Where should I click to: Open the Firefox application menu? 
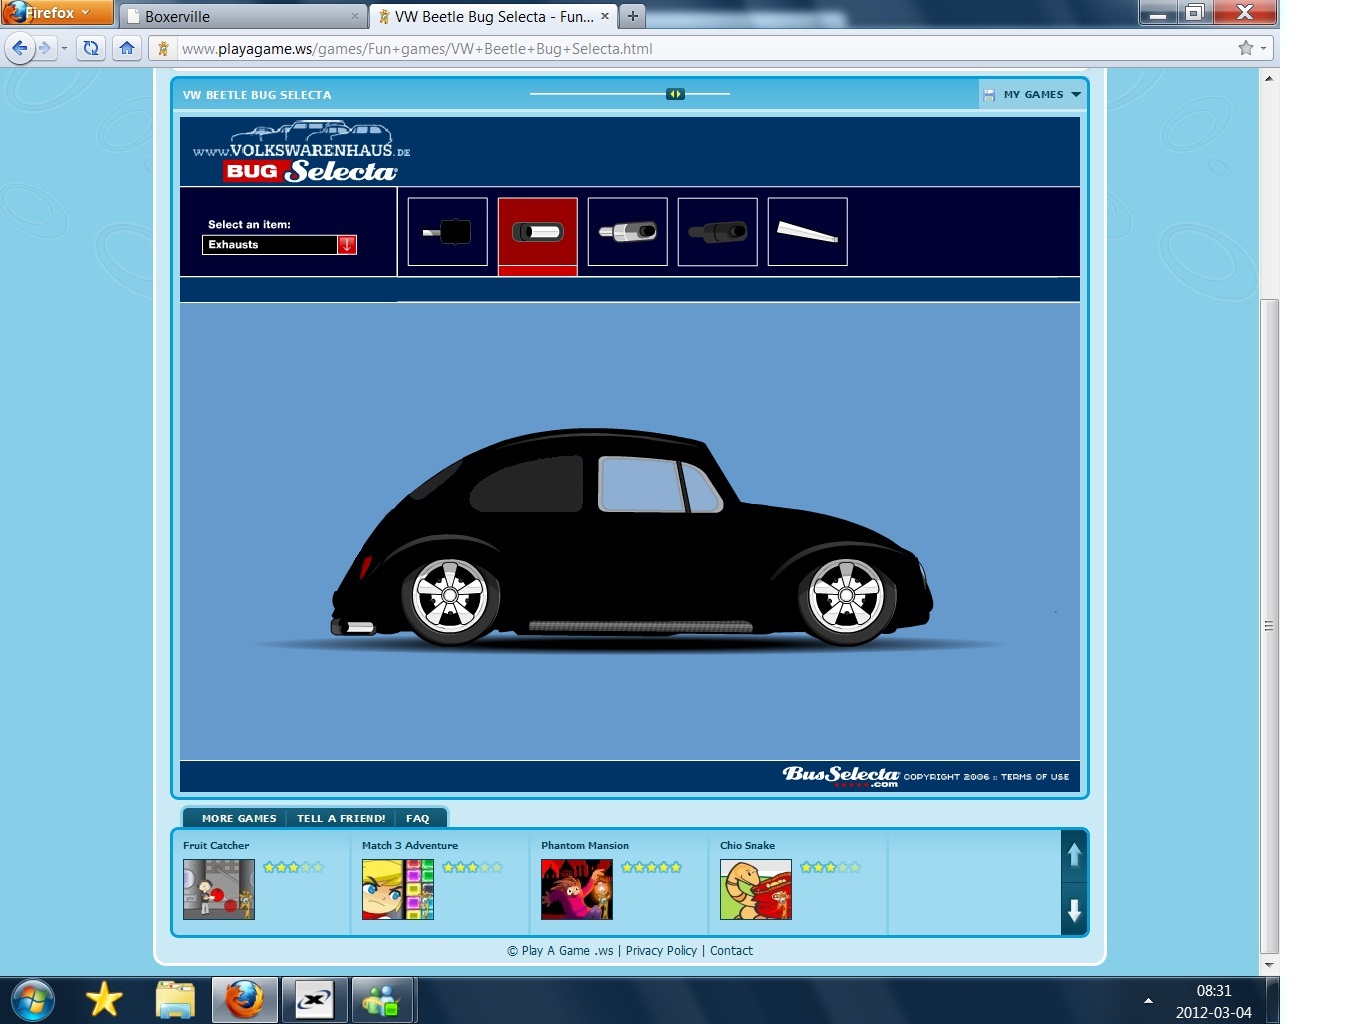coord(56,13)
